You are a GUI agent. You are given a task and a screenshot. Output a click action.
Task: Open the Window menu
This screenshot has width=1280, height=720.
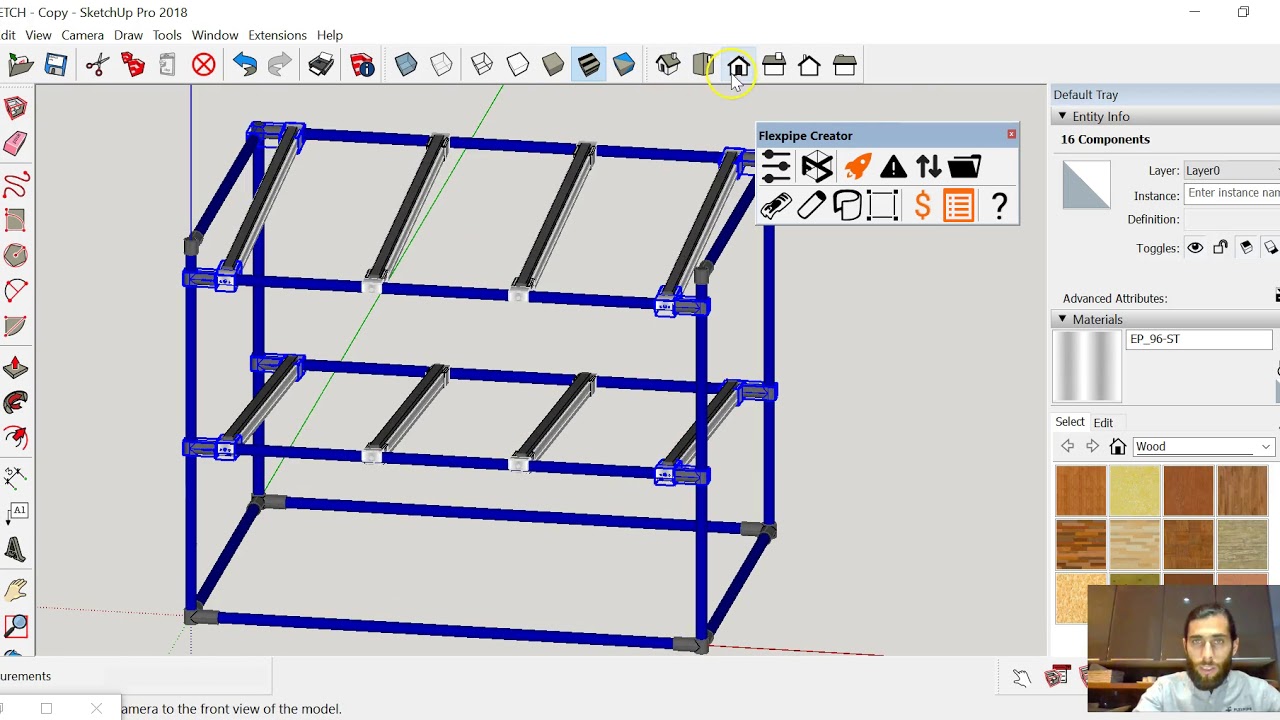click(x=215, y=35)
